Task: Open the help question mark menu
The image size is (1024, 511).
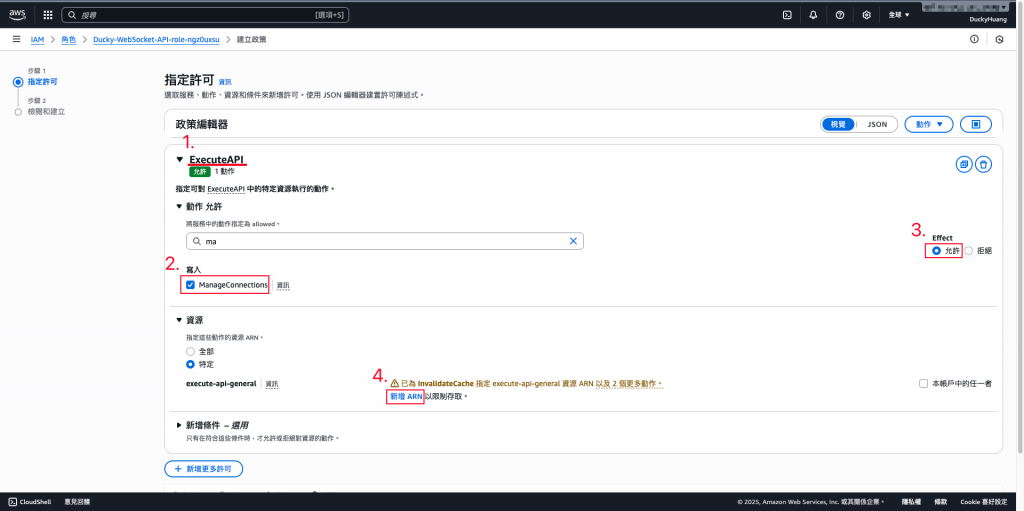Action: click(x=840, y=14)
